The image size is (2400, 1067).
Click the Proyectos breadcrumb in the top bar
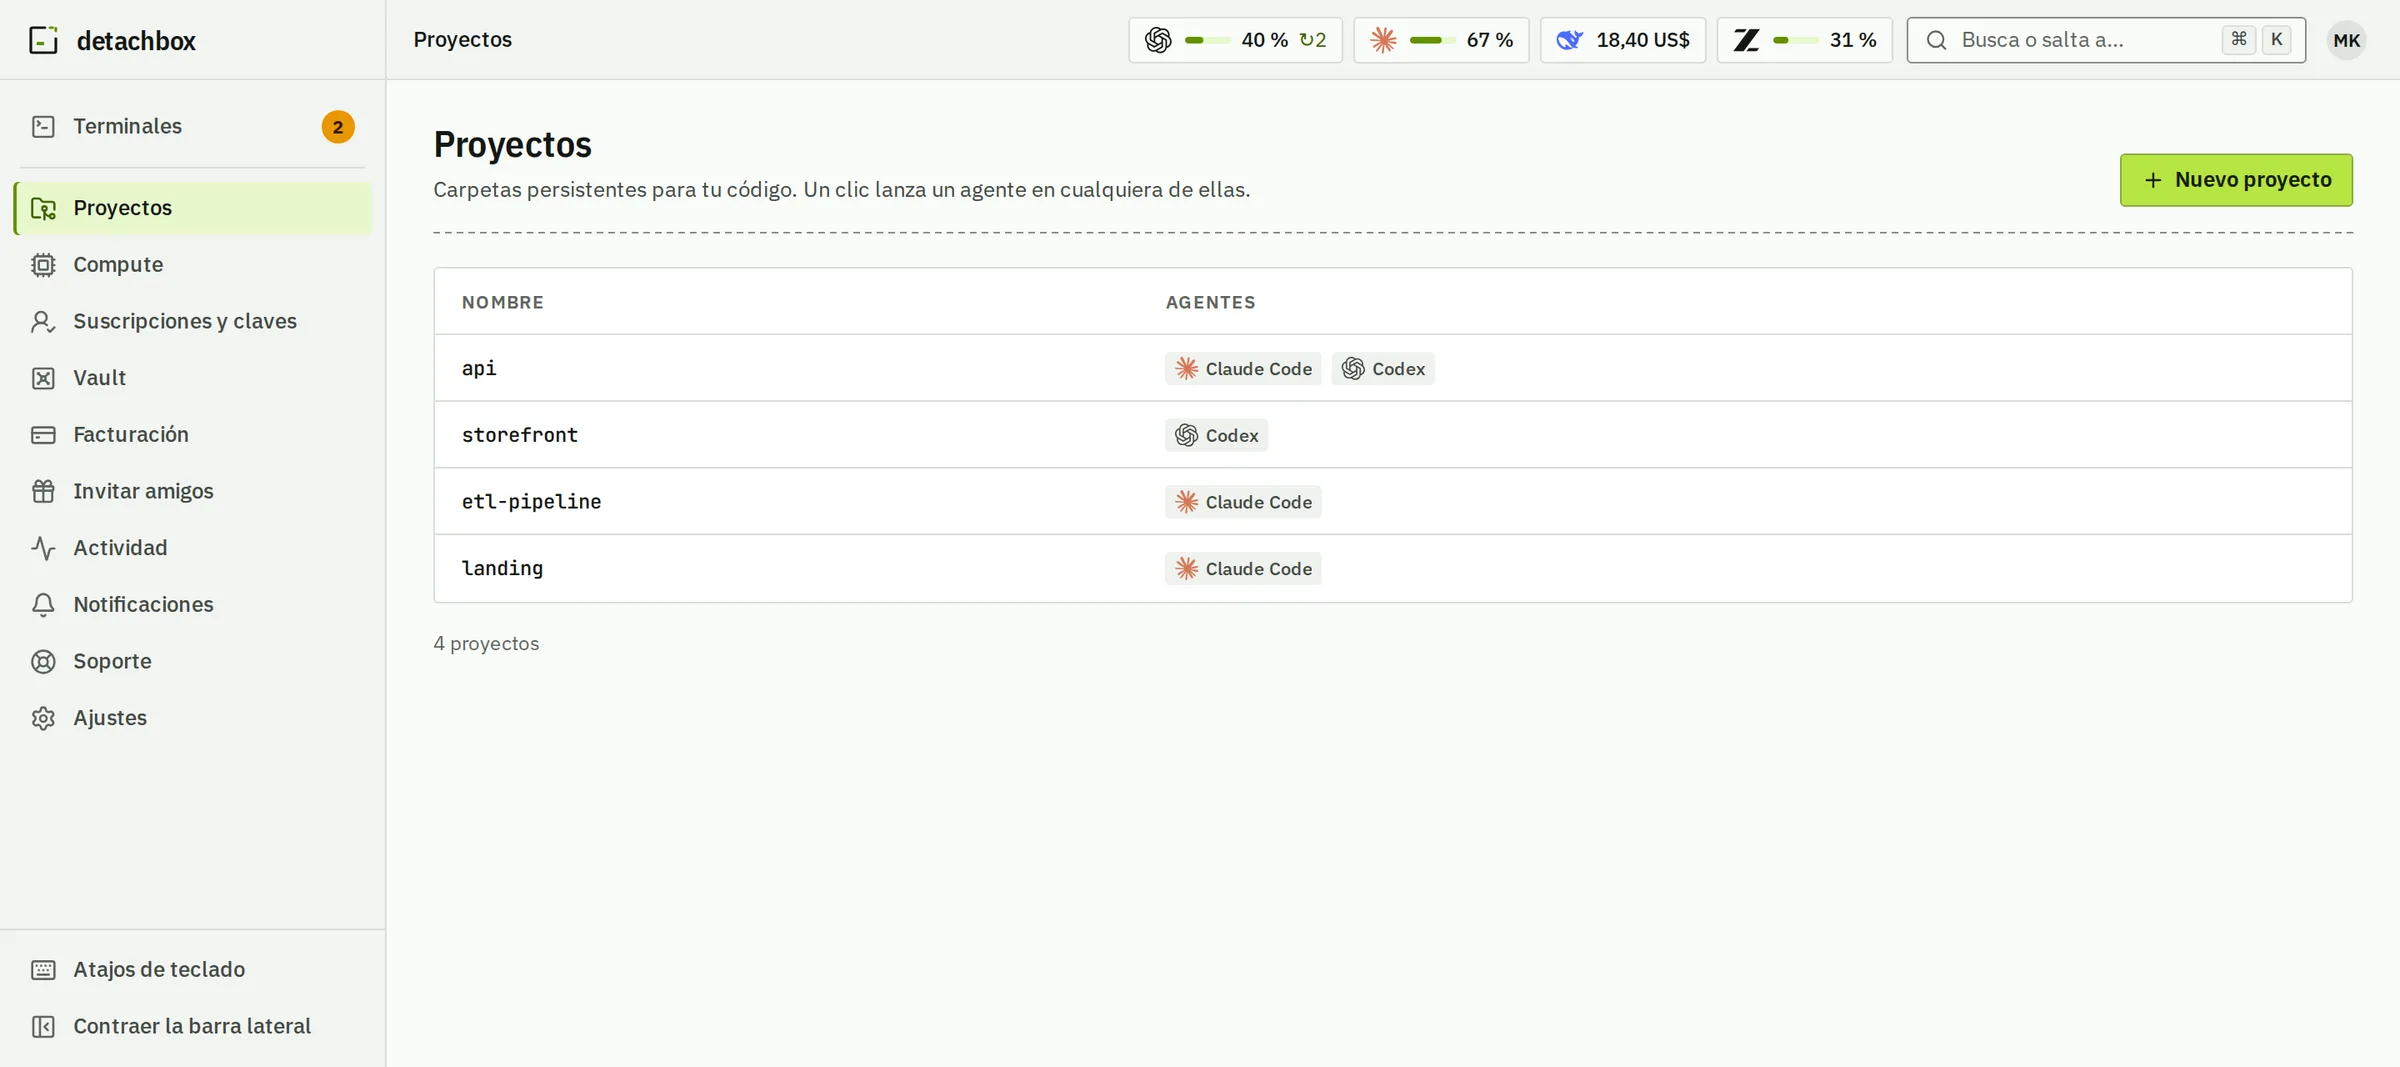[463, 40]
